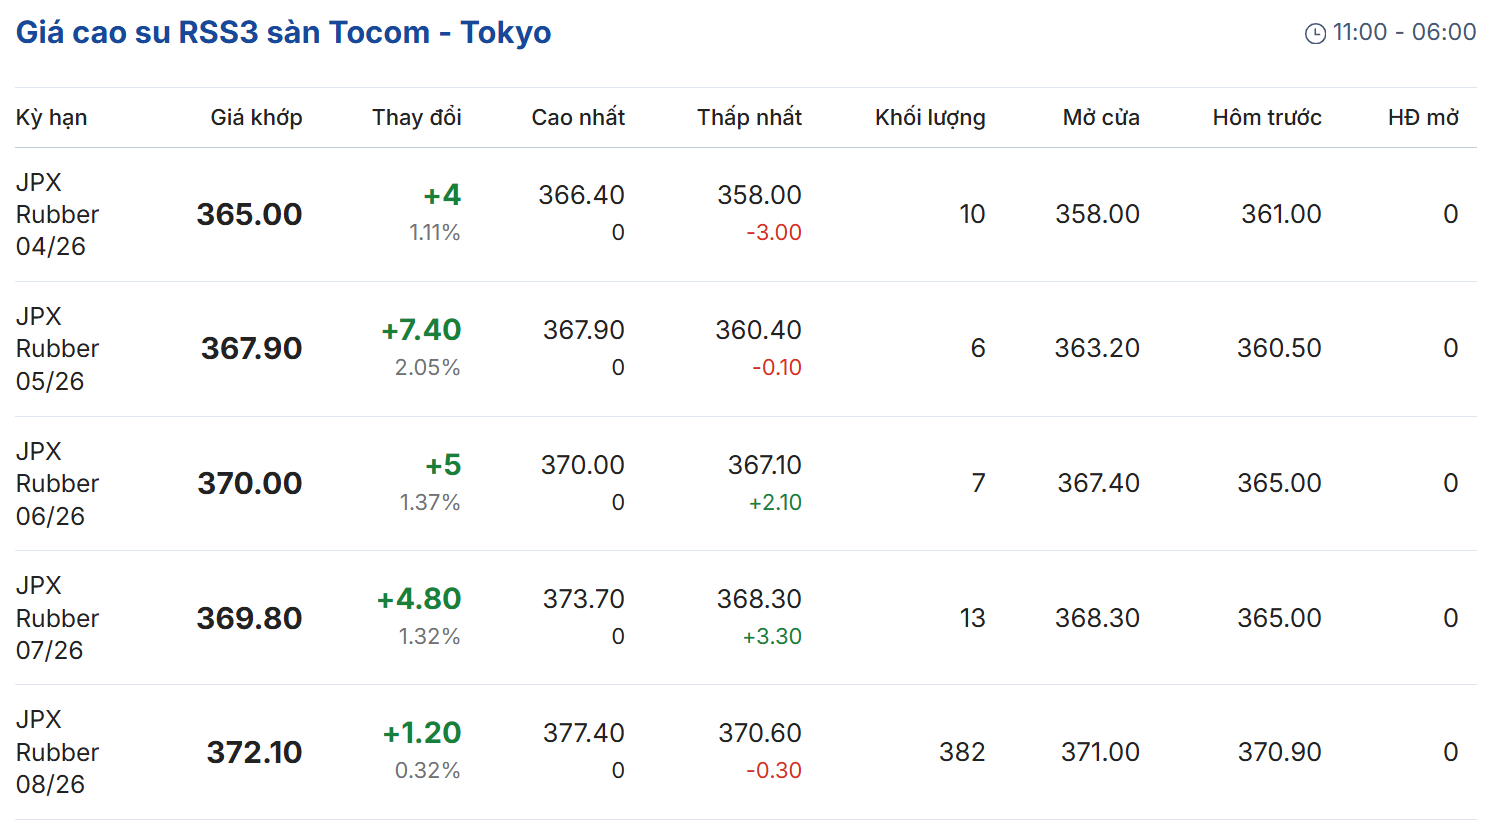Image resolution: width=1508 pixels, height=820 pixels.
Task: Open the JPX Rubber 04/26 contract row
Action: pyautogui.click(x=57, y=214)
